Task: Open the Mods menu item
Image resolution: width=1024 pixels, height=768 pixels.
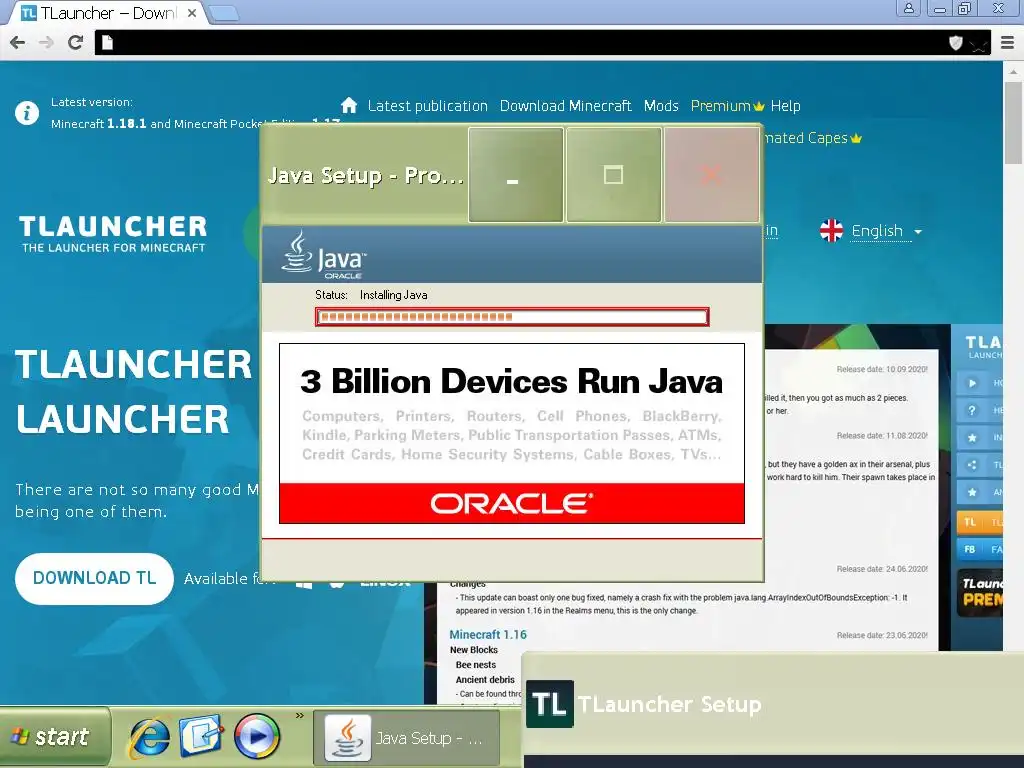Action: (x=661, y=106)
